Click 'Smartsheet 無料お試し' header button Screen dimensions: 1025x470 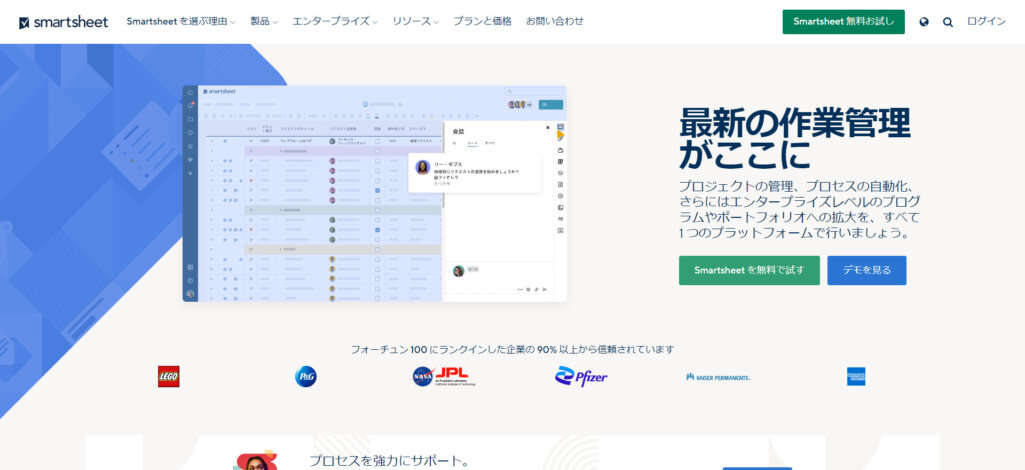[x=844, y=22]
